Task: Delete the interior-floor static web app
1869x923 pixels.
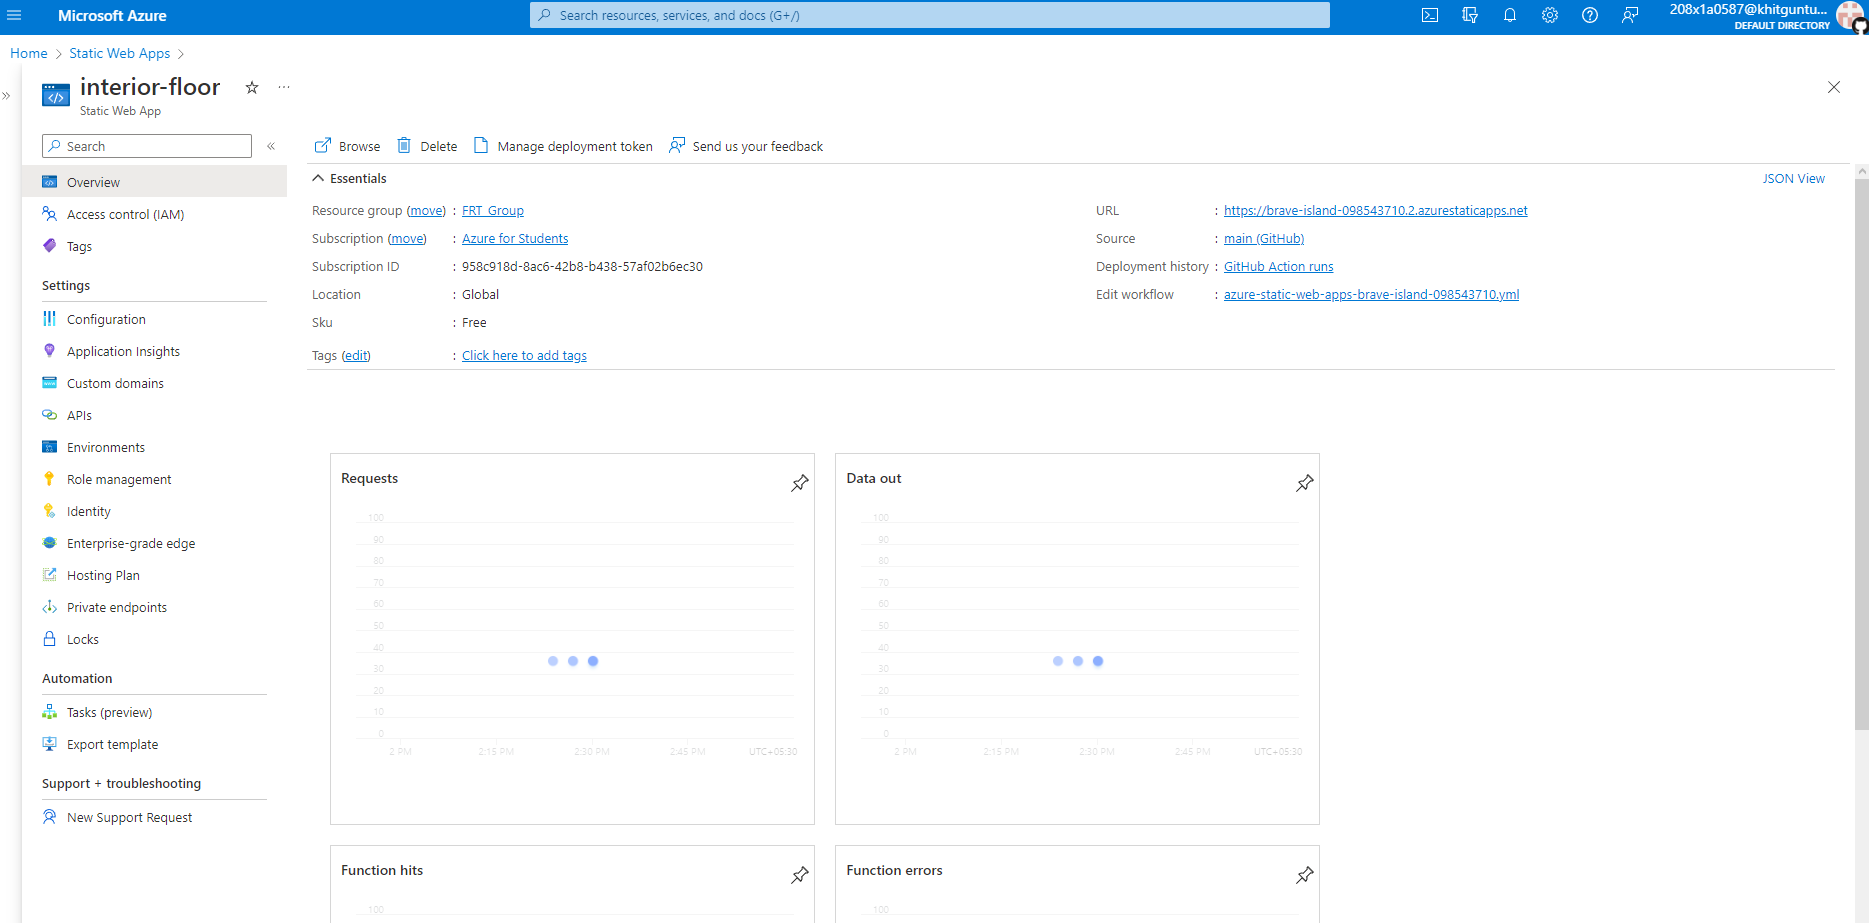Action: click(426, 146)
